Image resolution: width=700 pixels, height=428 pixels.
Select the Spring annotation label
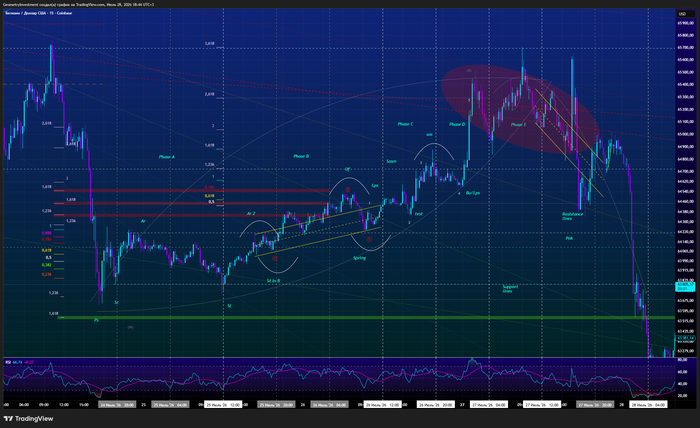[359, 258]
